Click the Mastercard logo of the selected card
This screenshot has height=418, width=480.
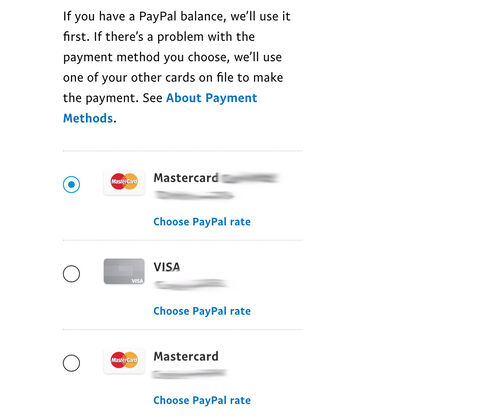(x=124, y=182)
